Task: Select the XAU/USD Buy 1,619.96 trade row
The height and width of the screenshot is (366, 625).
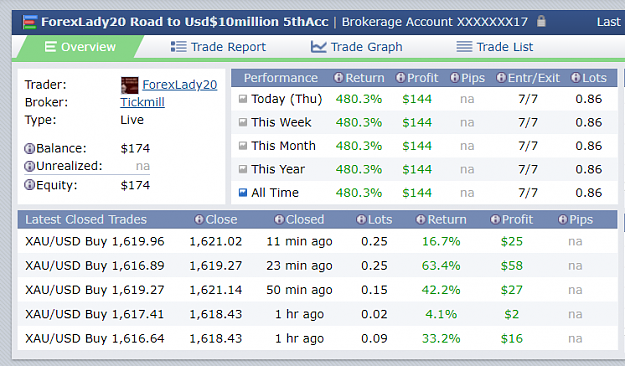Action: [x=317, y=241]
